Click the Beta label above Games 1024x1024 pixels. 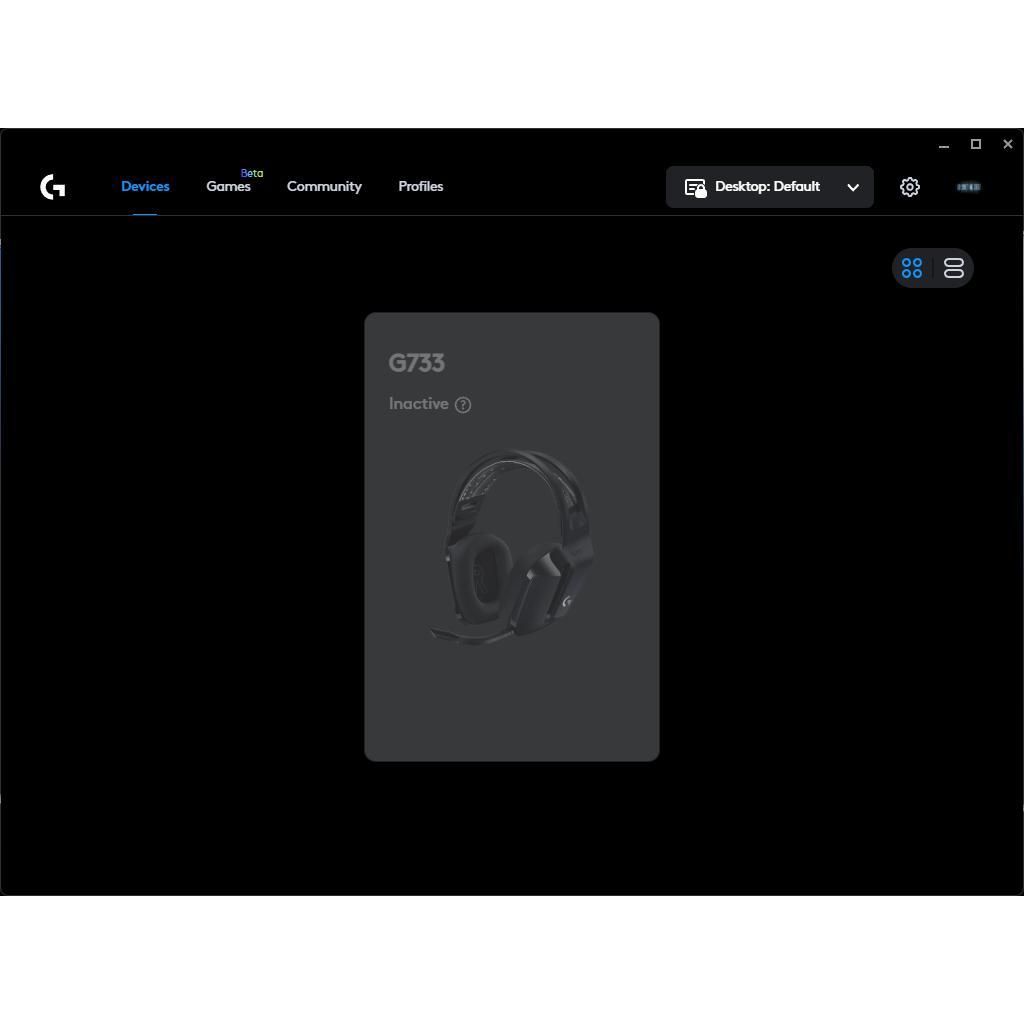pos(252,173)
